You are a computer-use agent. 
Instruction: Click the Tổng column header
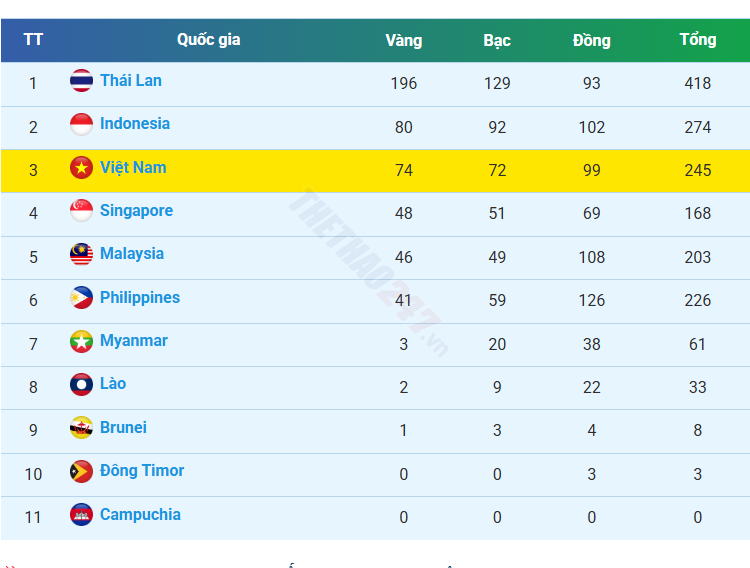pos(697,40)
